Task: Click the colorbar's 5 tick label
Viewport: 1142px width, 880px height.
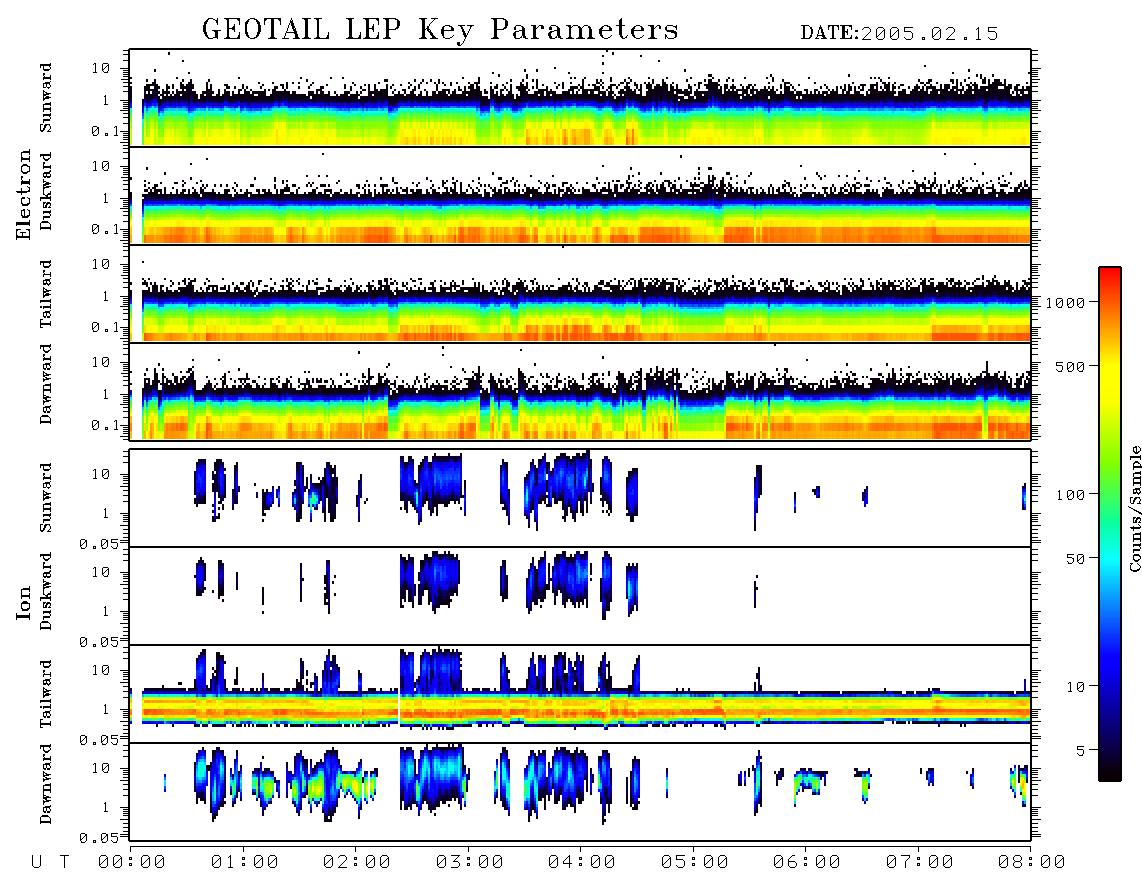Action: 1081,750
